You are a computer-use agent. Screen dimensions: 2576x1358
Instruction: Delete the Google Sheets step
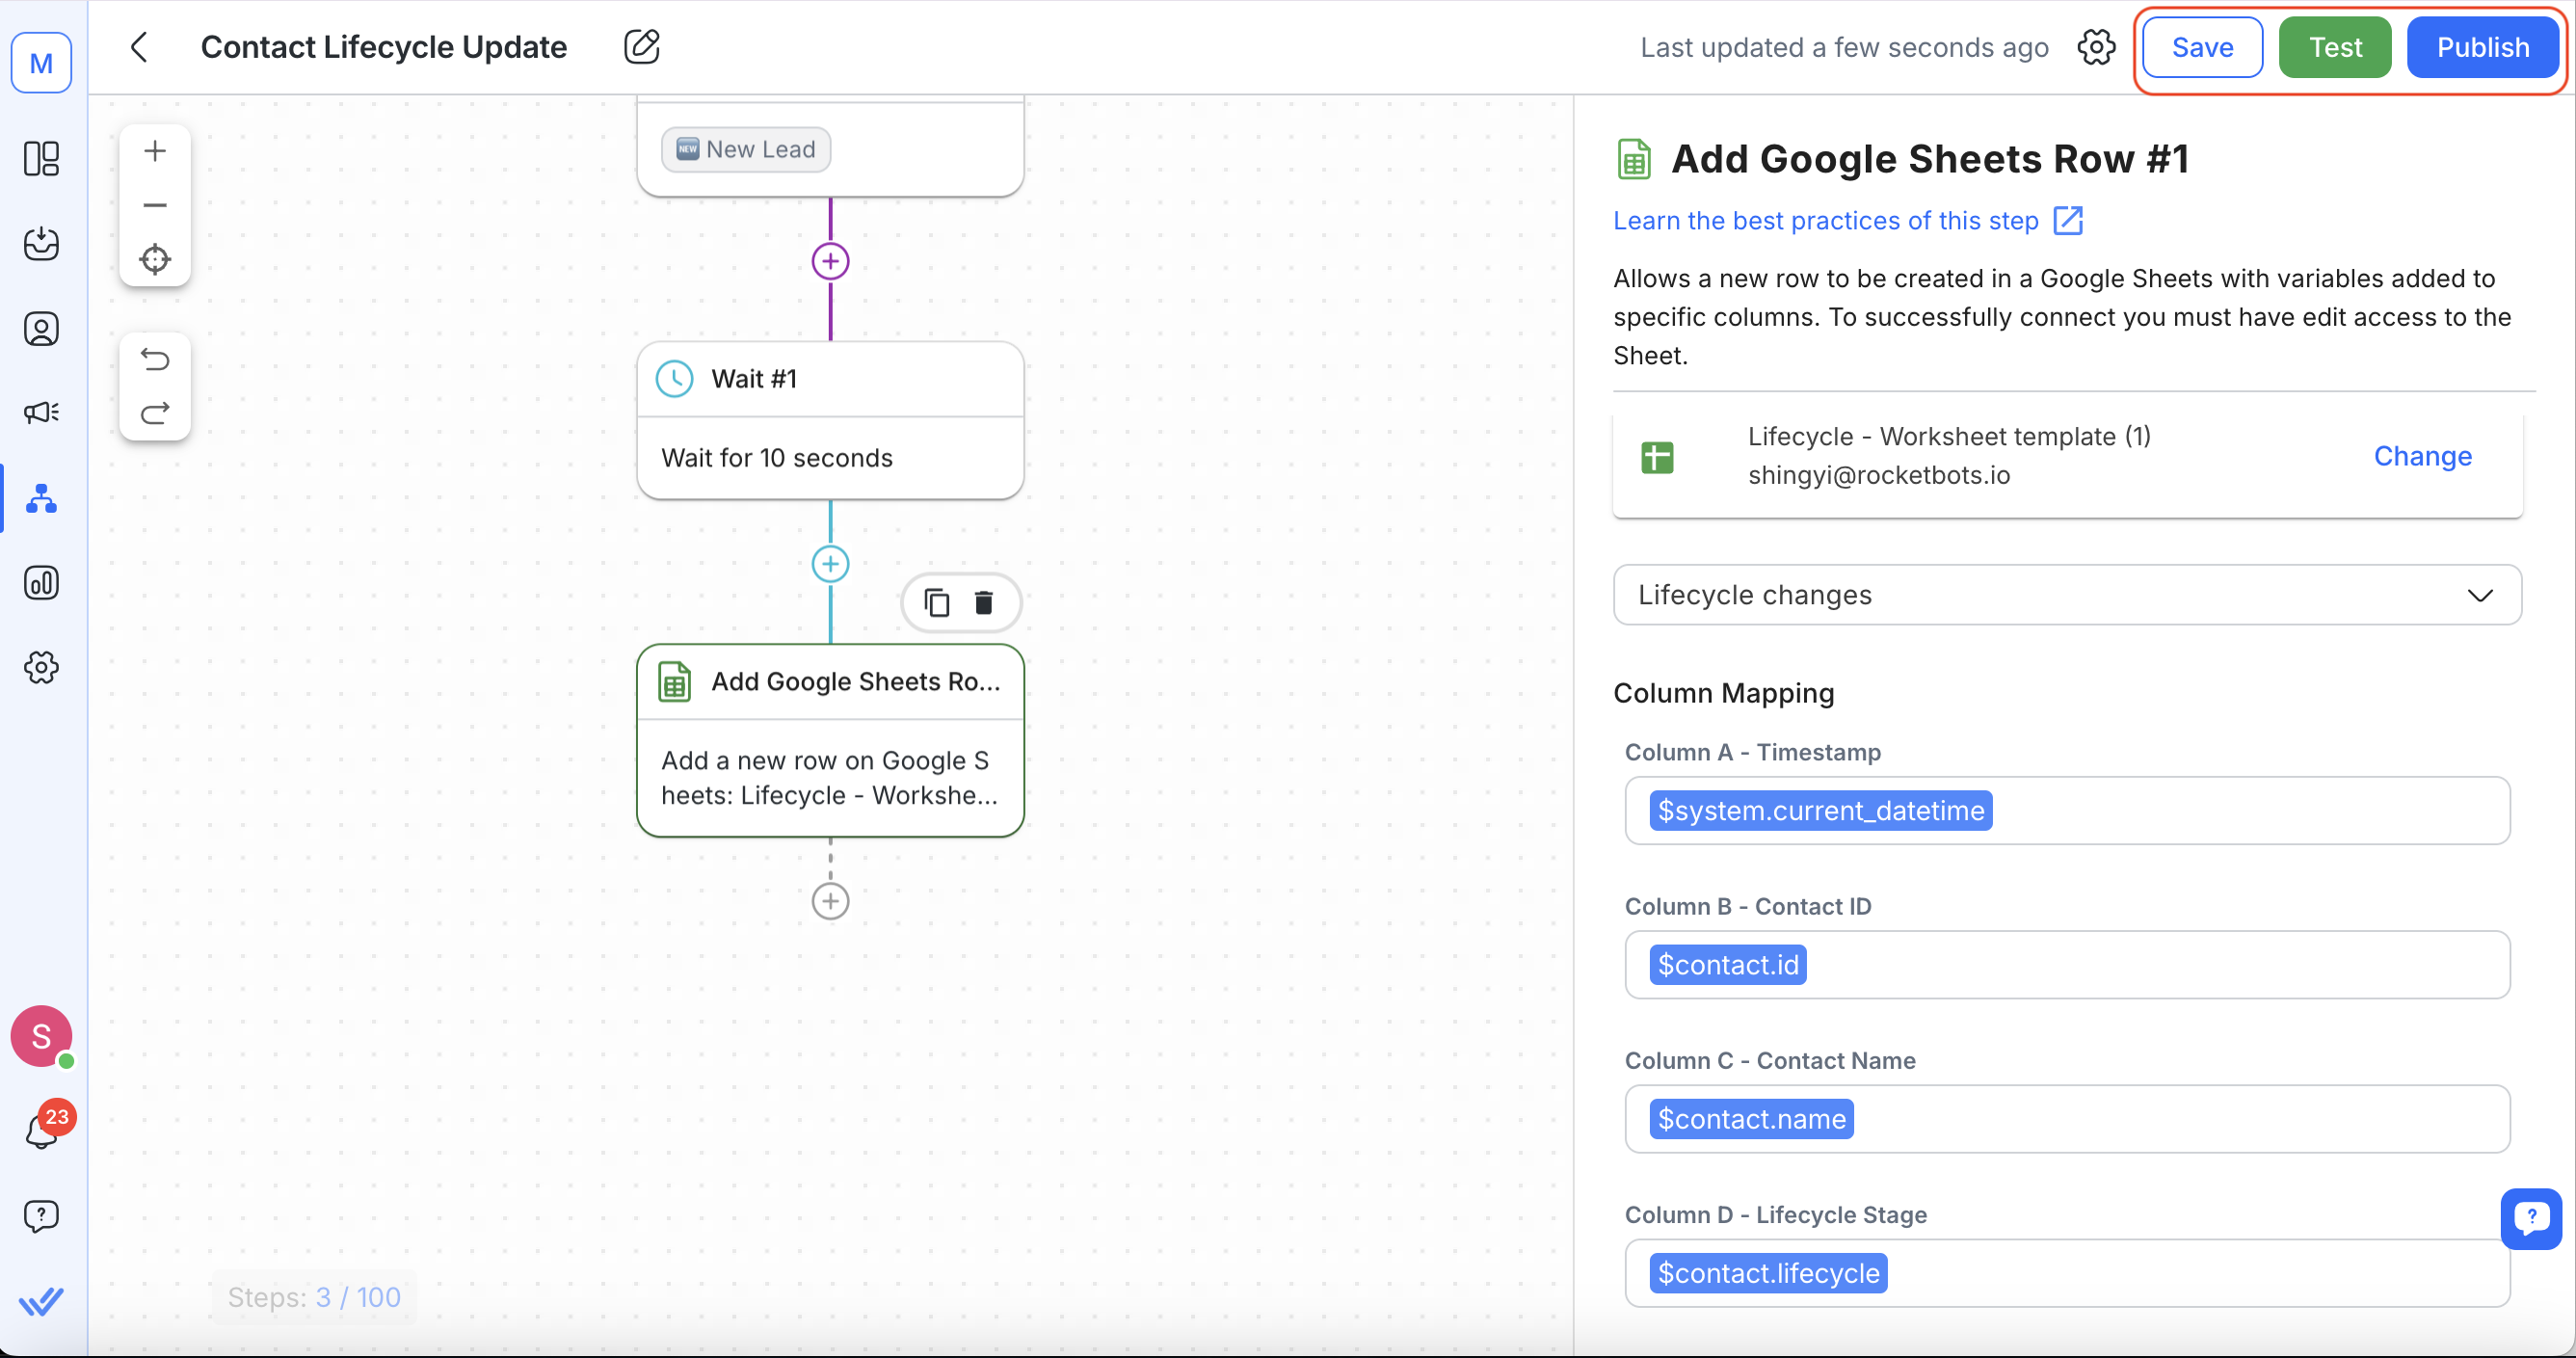[984, 602]
